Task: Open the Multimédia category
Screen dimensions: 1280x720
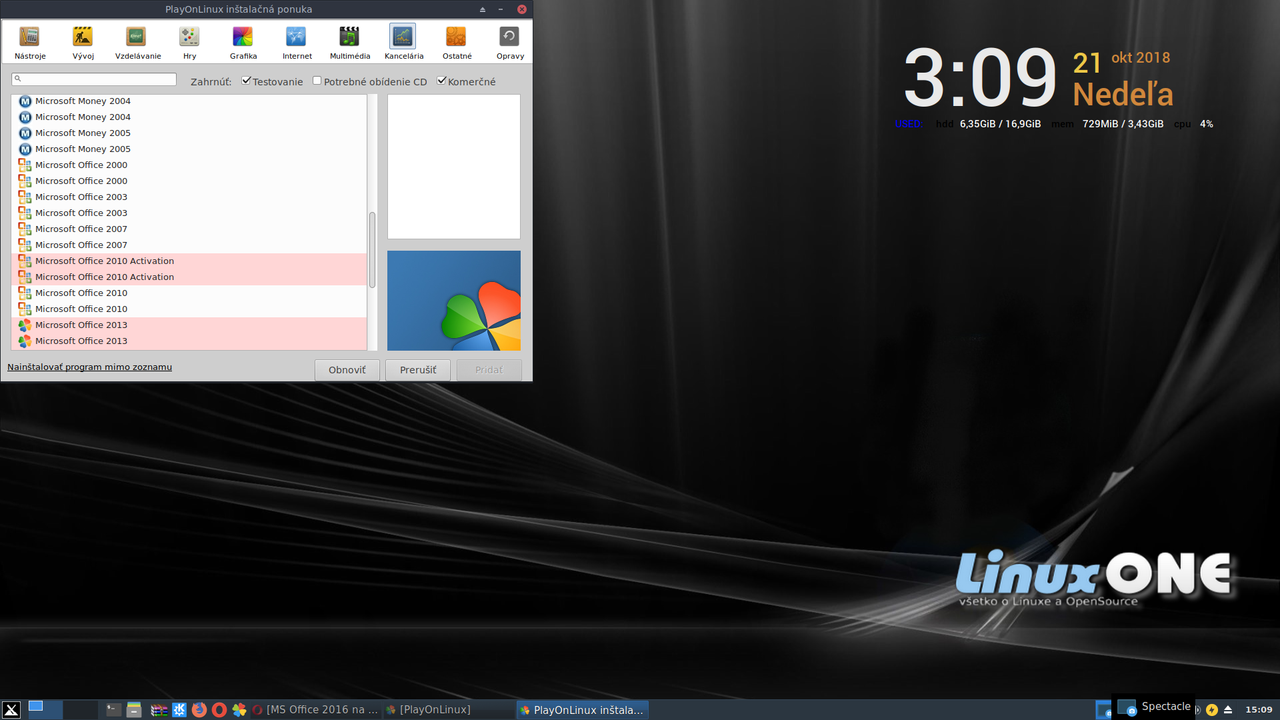Action: (349, 43)
